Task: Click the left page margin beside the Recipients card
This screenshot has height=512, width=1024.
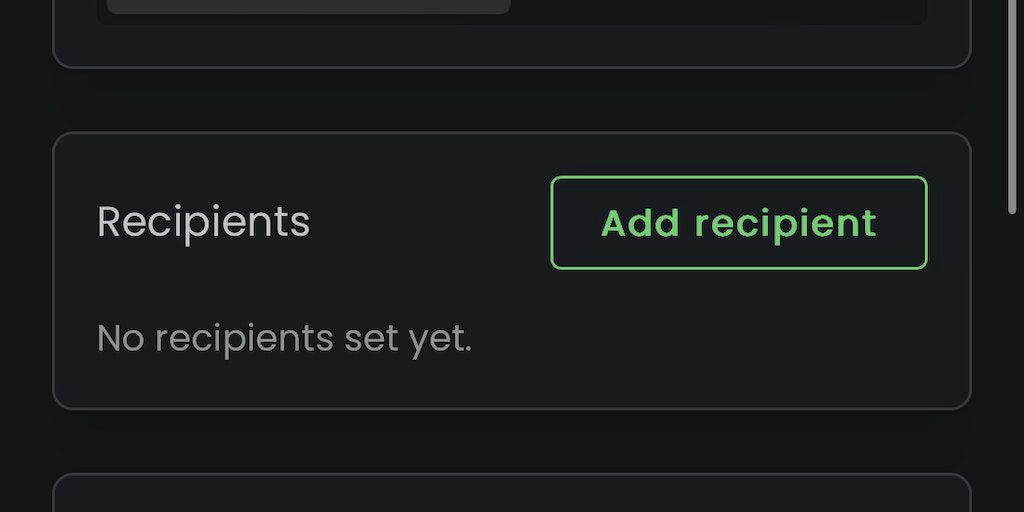Action: coord(25,270)
